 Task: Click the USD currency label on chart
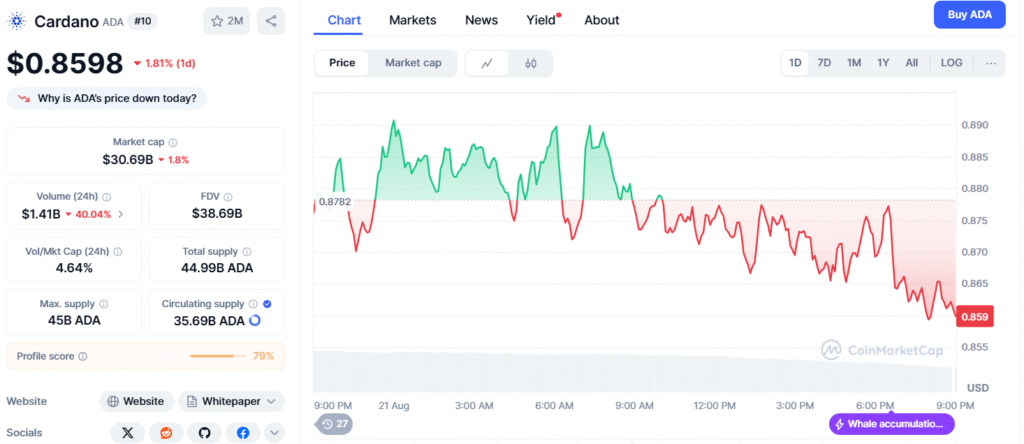[x=978, y=388]
